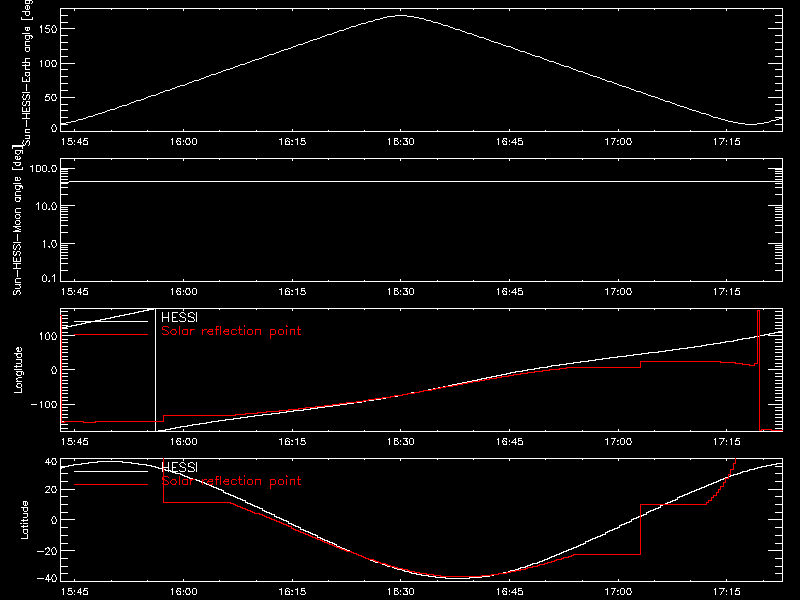The image size is (800, 600).
Task: Click the 50 tick label on Earth angle axis
Action: point(51,97)
